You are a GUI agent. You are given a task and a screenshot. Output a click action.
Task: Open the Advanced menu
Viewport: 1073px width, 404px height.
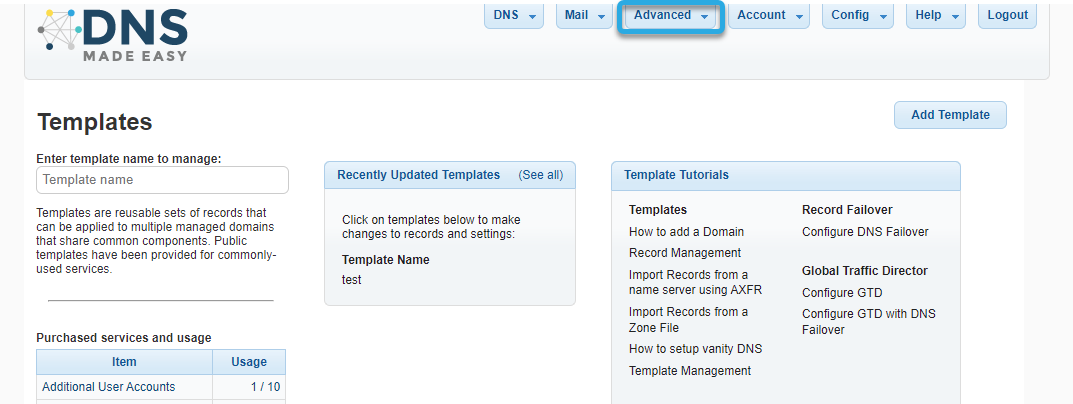671,15
